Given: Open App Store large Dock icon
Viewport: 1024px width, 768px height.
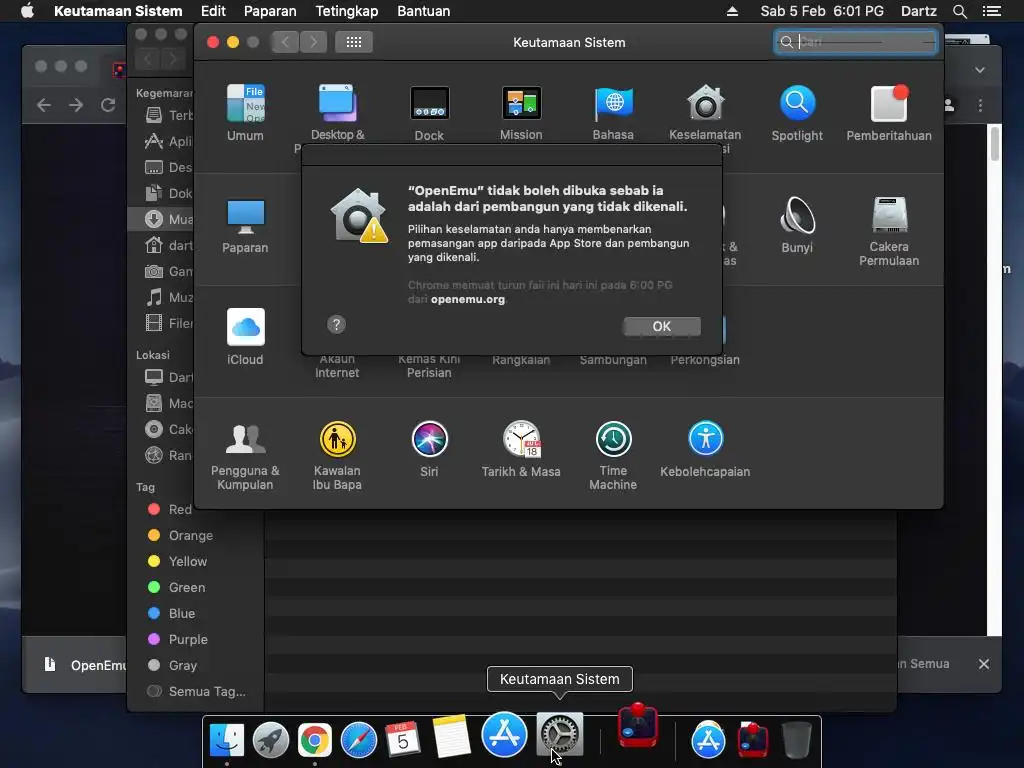Looking at the screenshot, I should (504, 734).
